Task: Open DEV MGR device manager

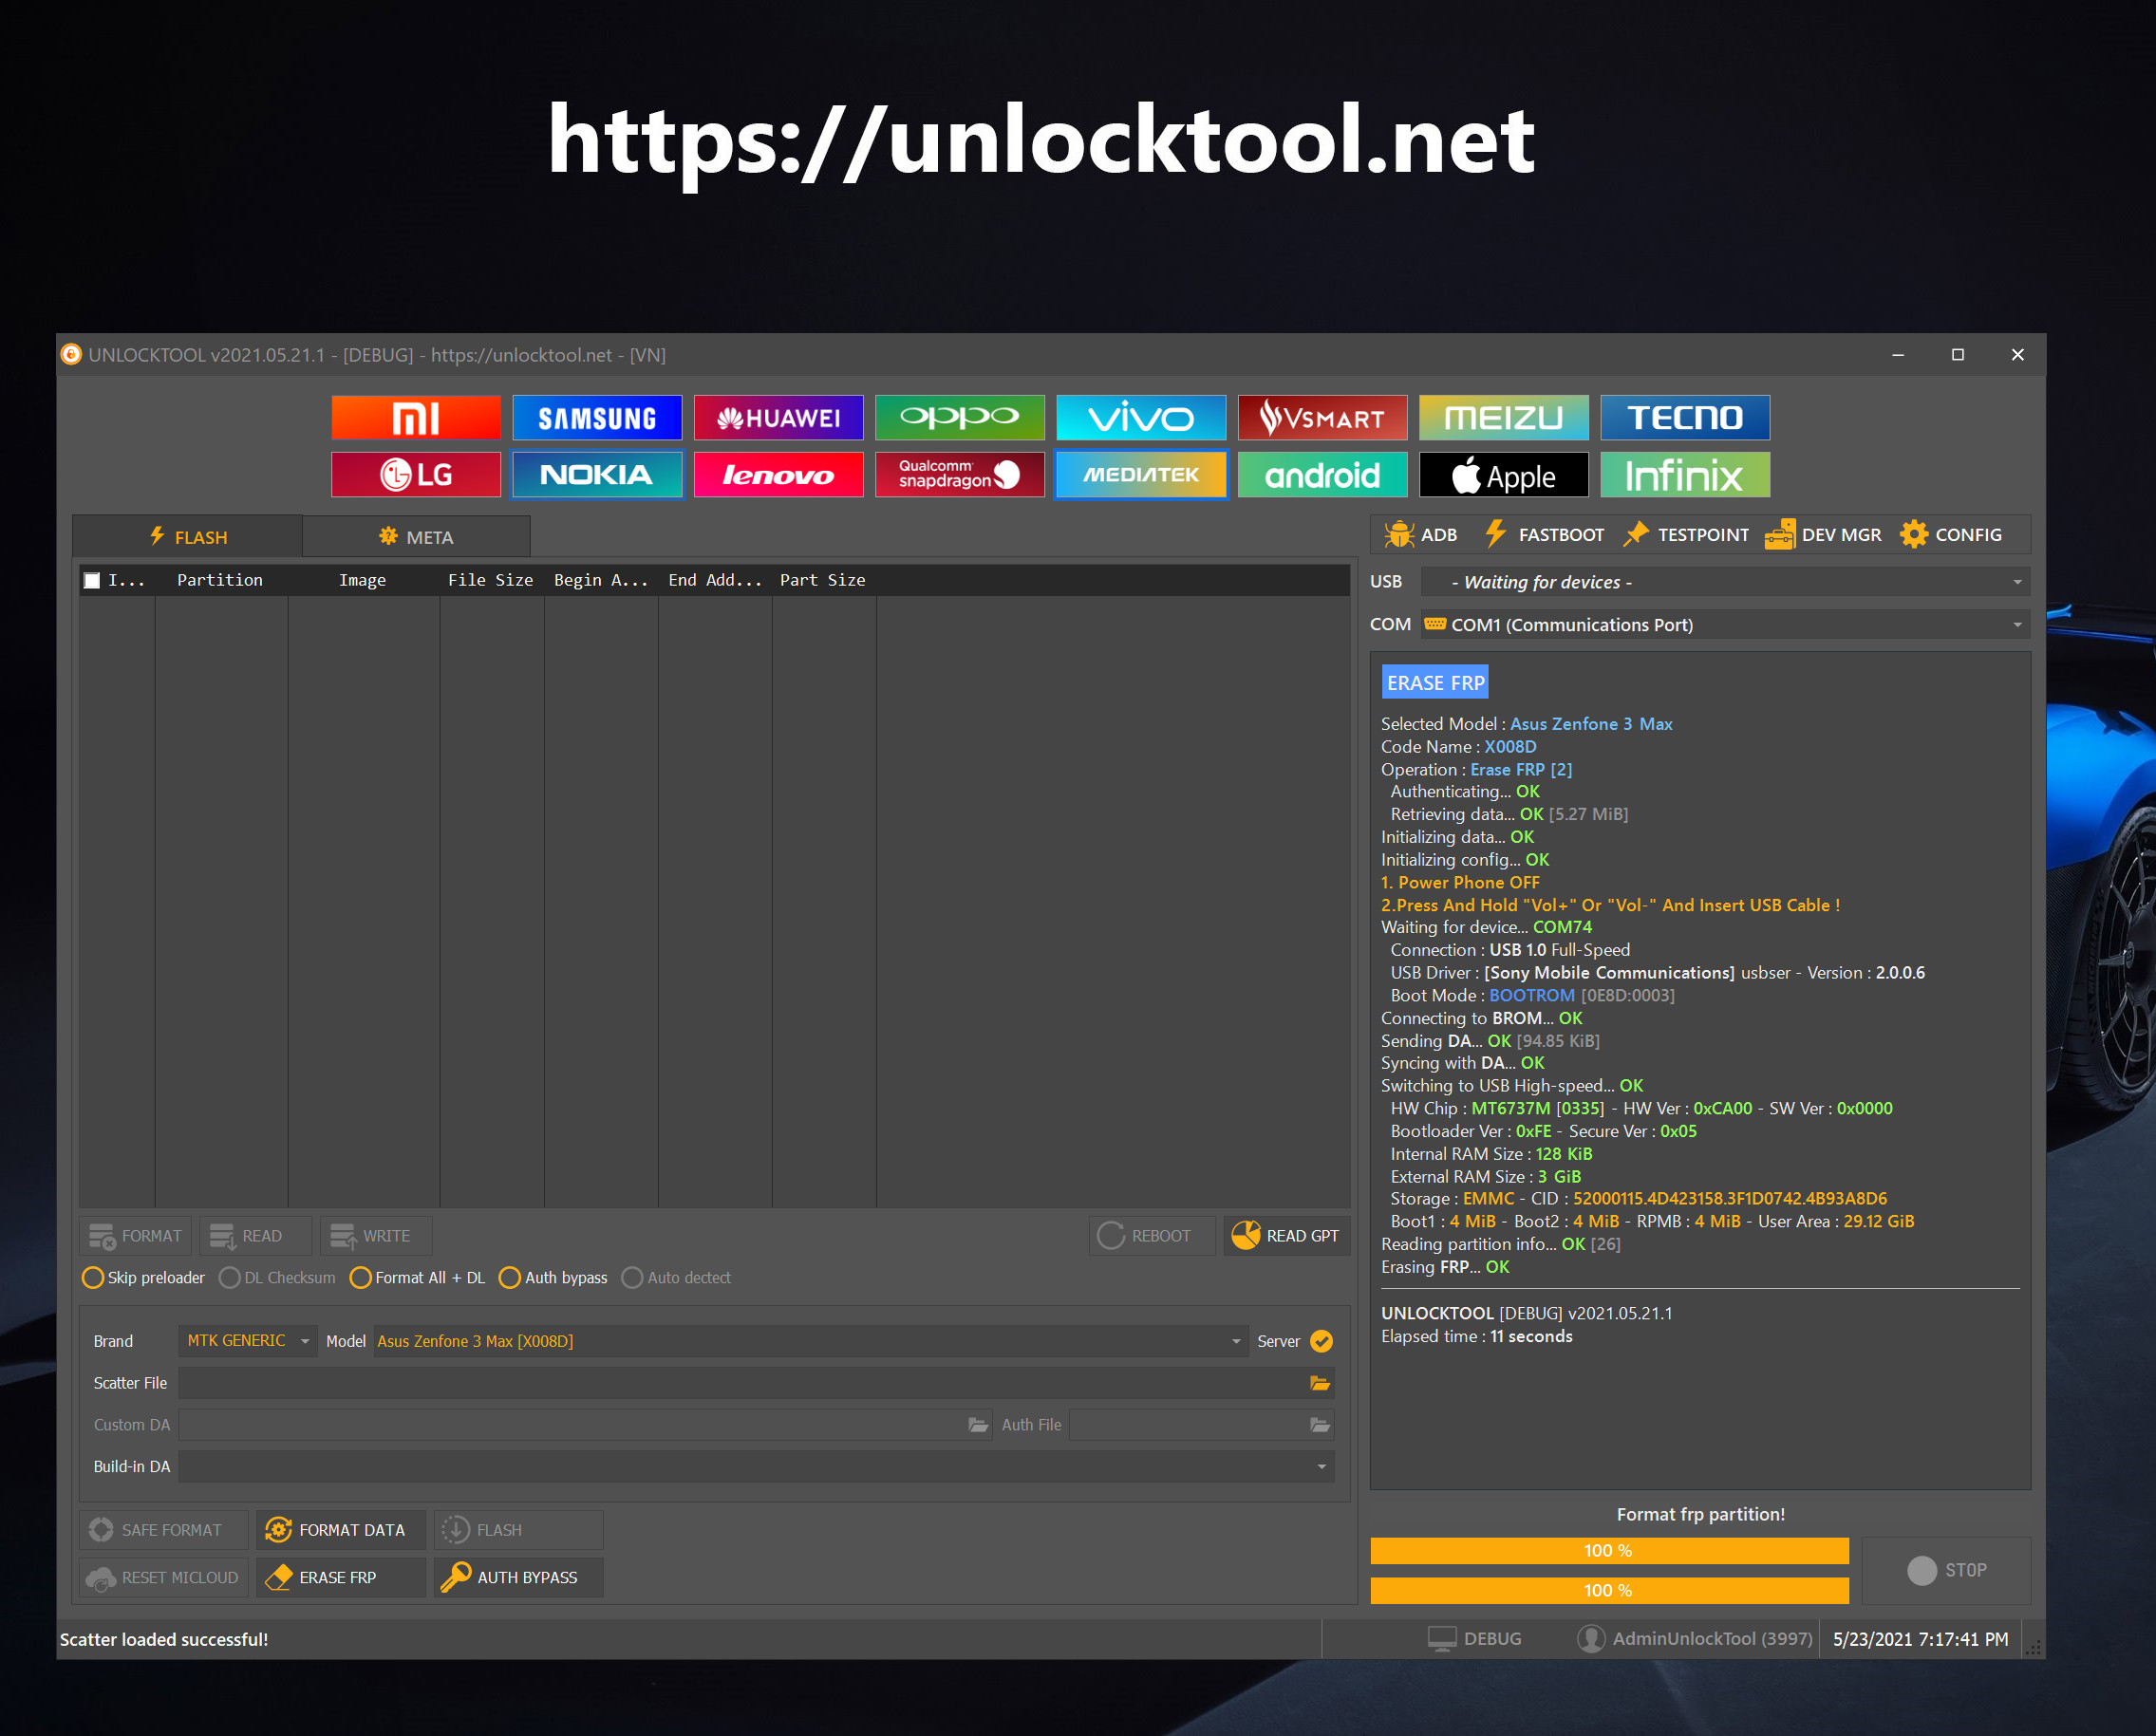Action: pyautogui.click(x=1823, y=535)
